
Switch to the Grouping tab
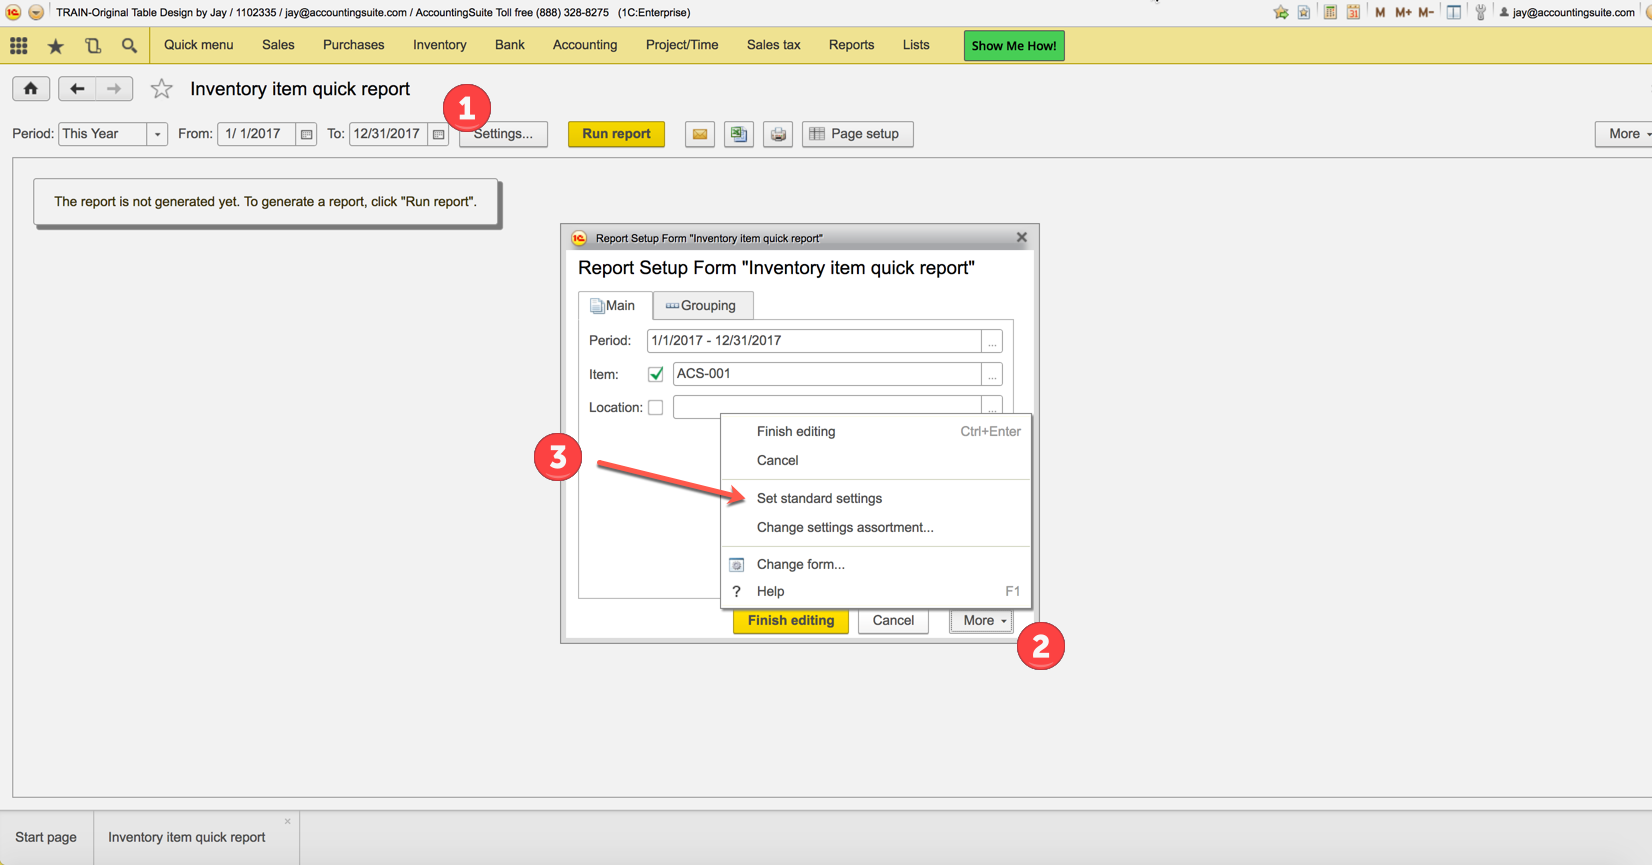(x=702, y=306)
